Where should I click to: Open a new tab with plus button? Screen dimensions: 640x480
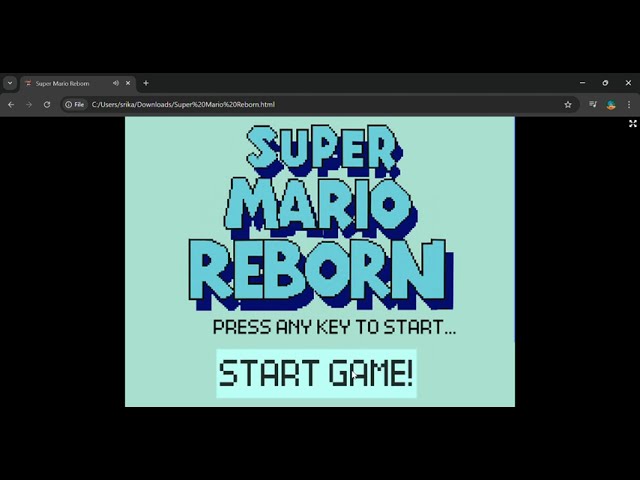tap(146, 83)
